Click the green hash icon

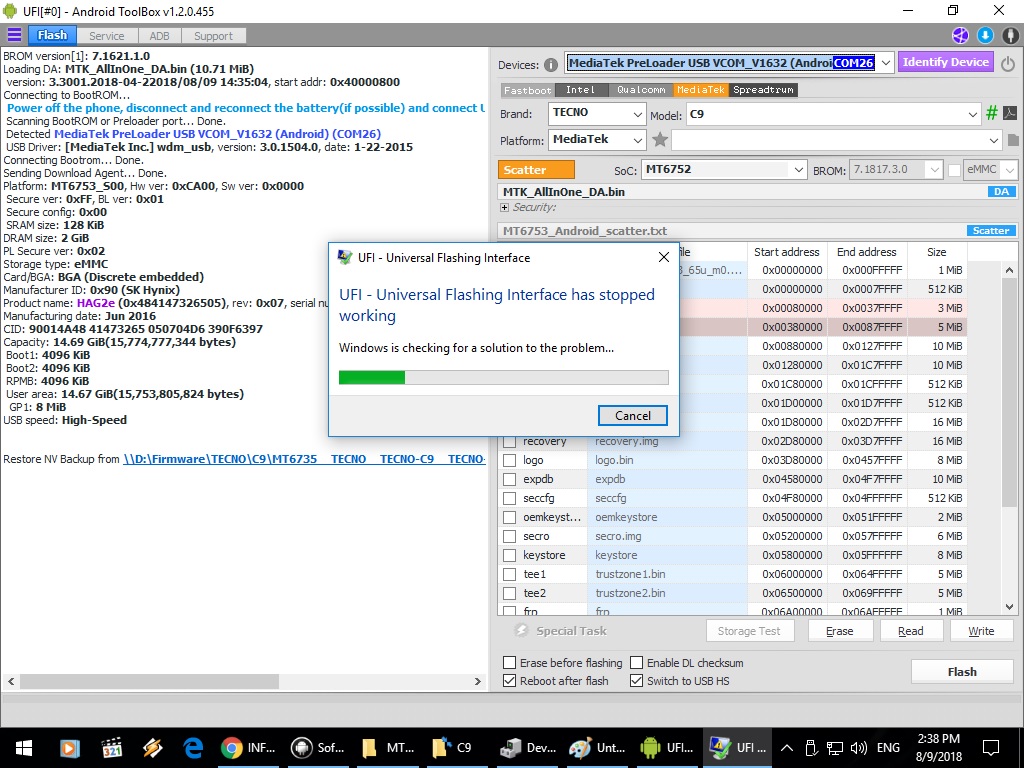pos(991,113)
